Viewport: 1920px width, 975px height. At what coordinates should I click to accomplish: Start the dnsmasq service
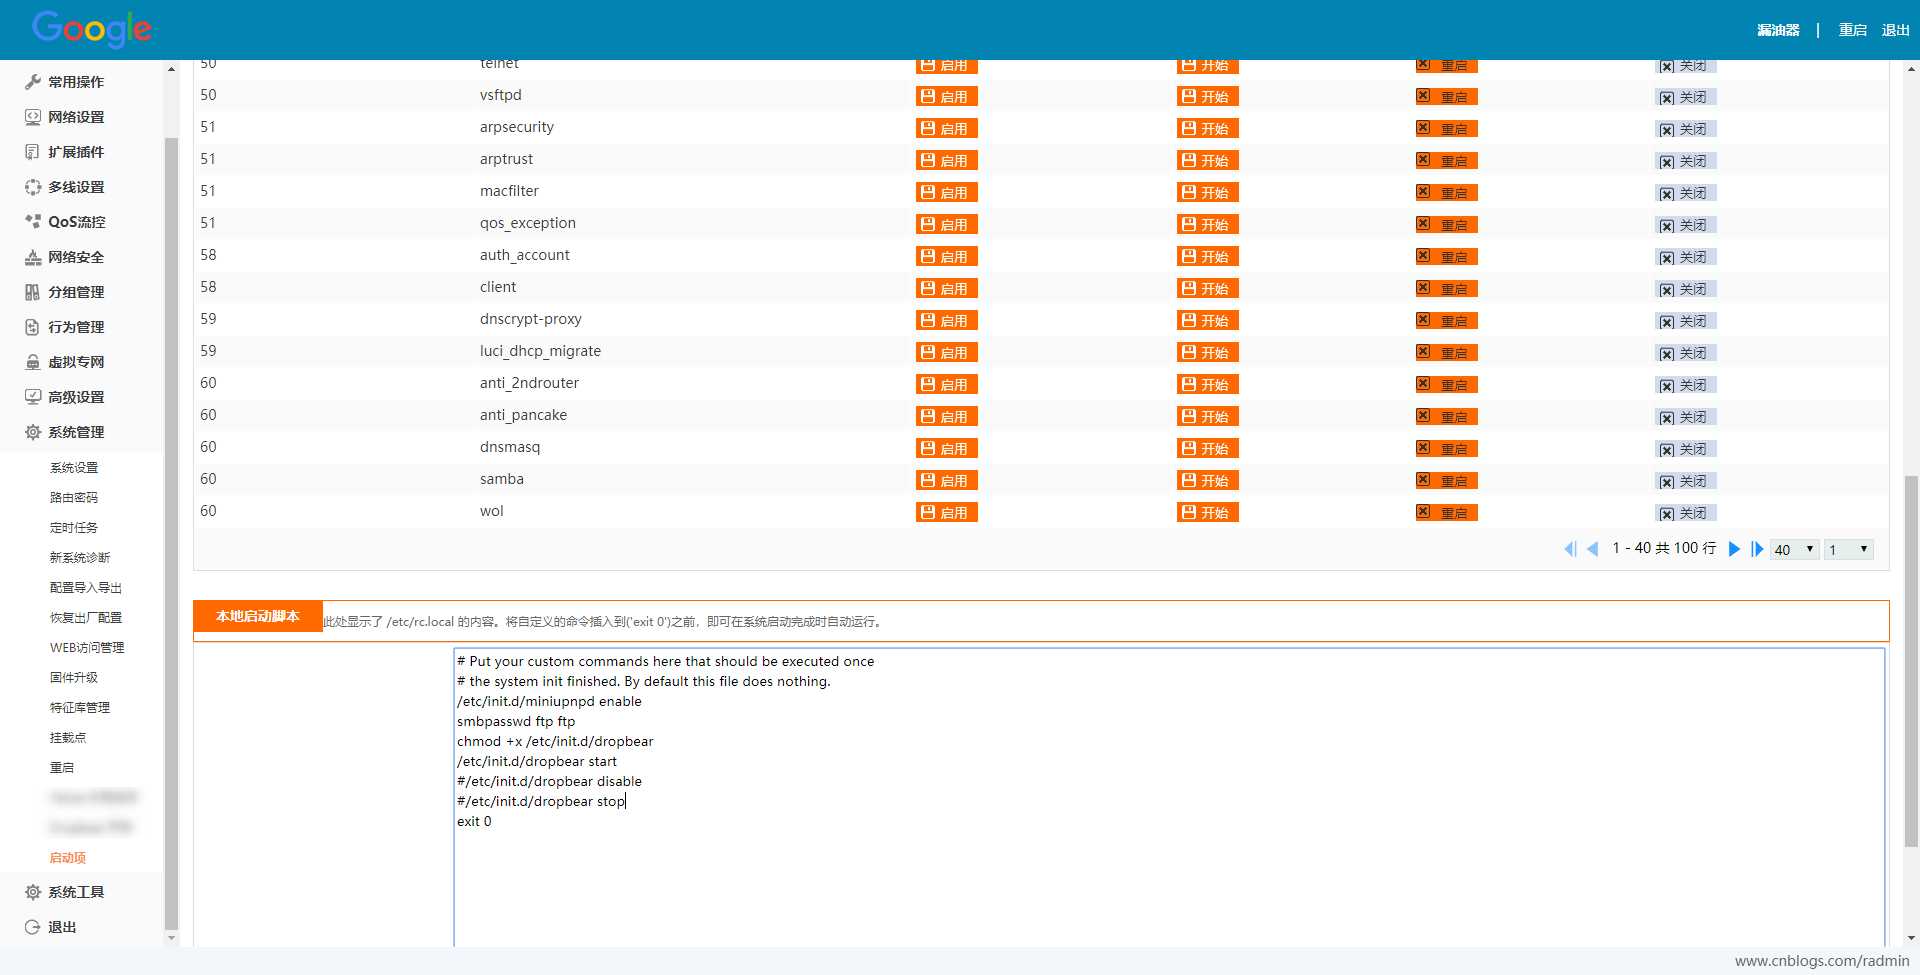click(1207, 448)
